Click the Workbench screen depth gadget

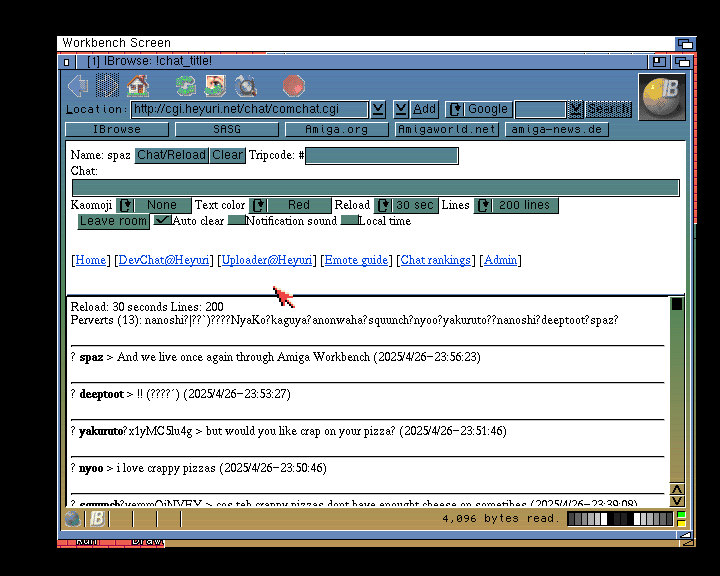(x=686, y=44)
